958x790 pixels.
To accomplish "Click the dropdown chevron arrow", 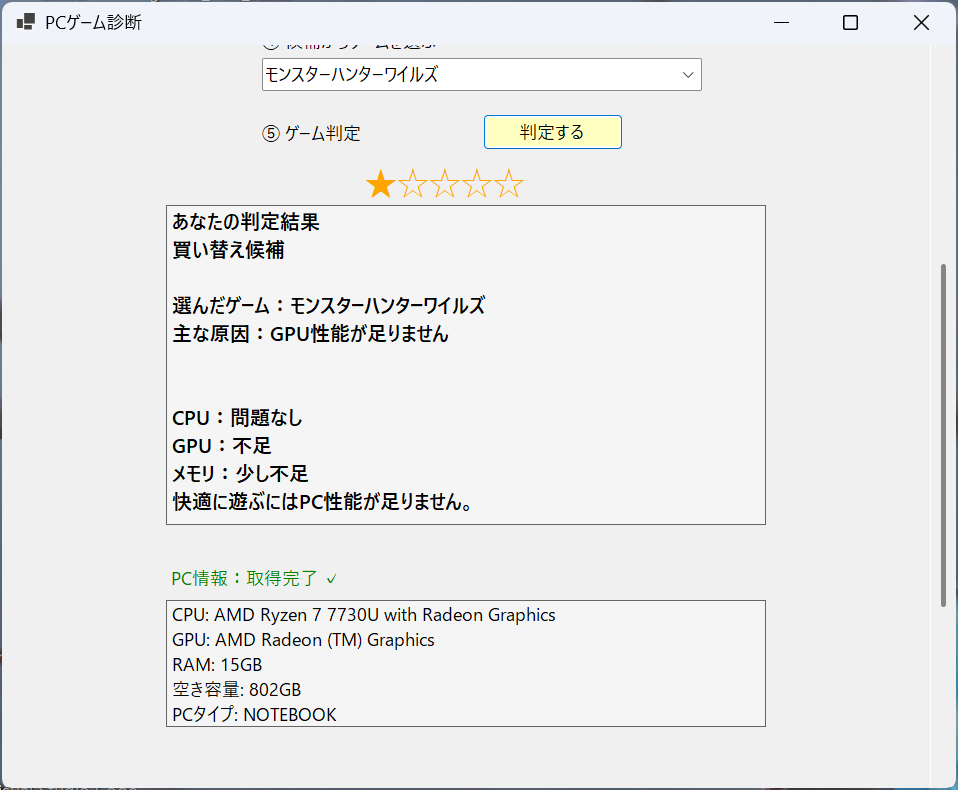I will (688, 75).
